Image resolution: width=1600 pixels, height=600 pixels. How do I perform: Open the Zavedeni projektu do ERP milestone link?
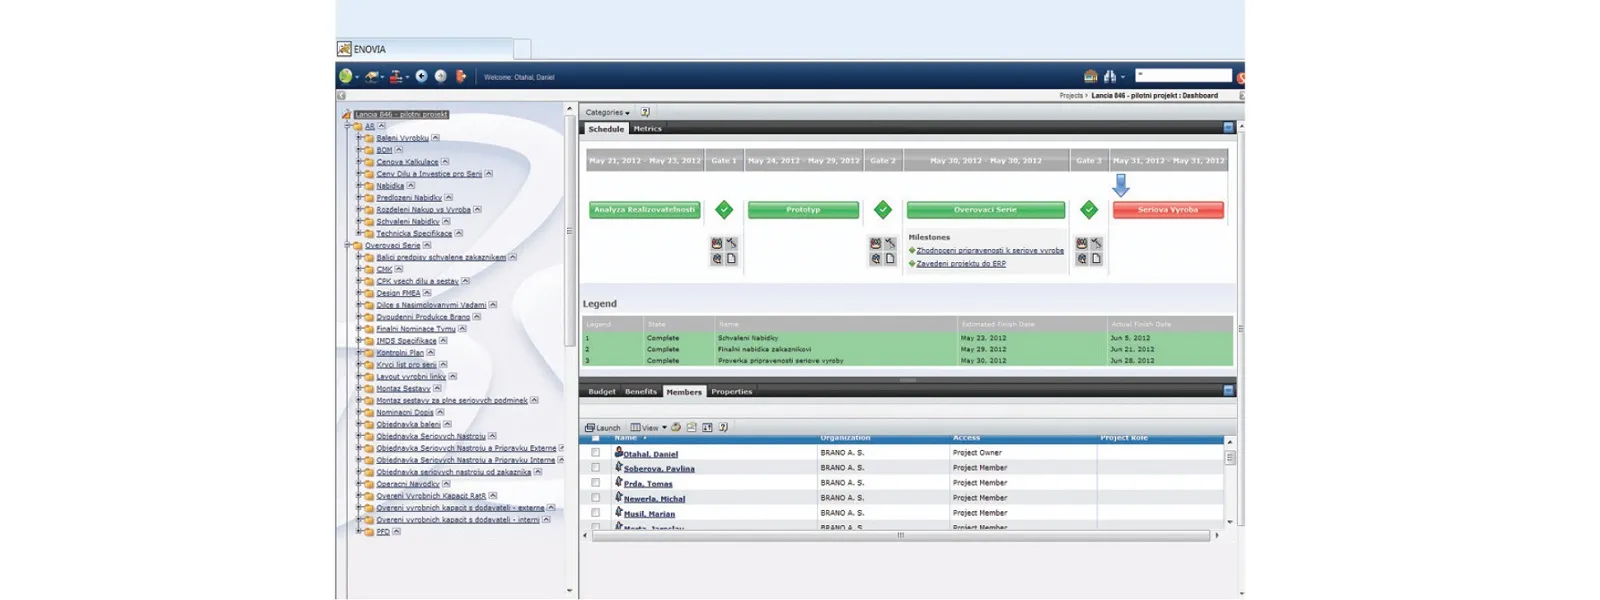click(960, 264)
